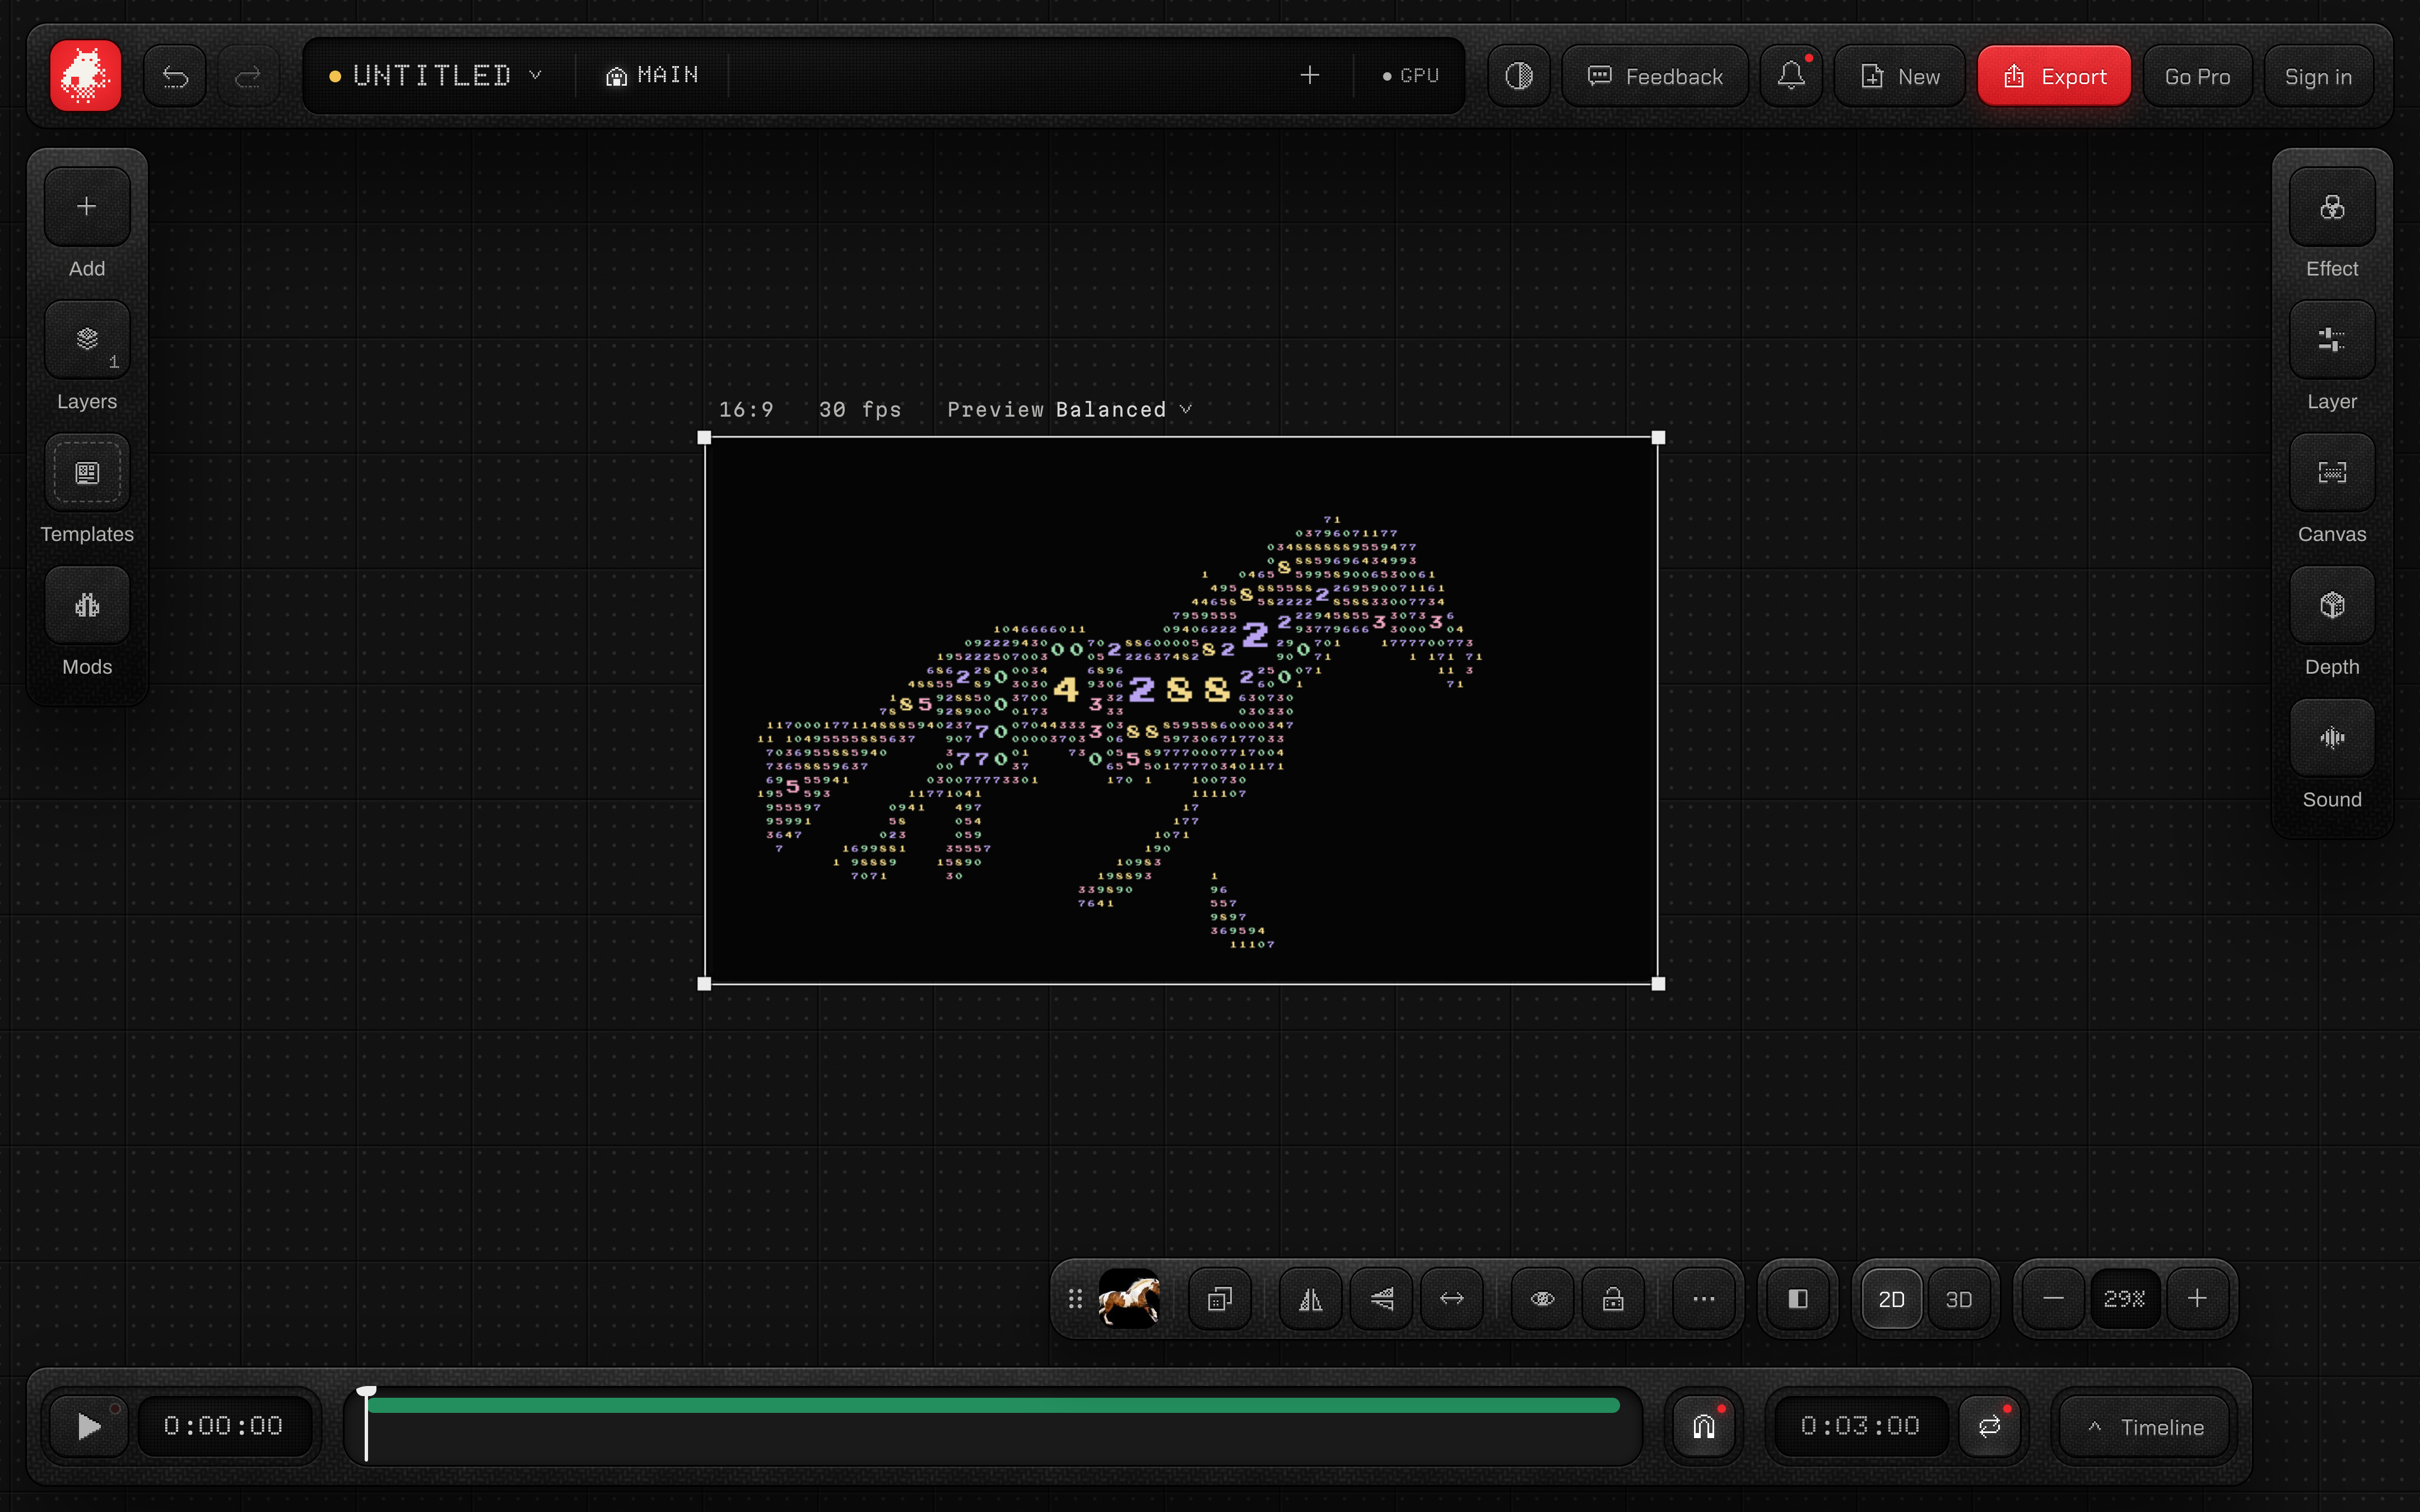Add a new scene tab with plus
Viewport: 2420px width, 1512px height.
pos(1310,76)
